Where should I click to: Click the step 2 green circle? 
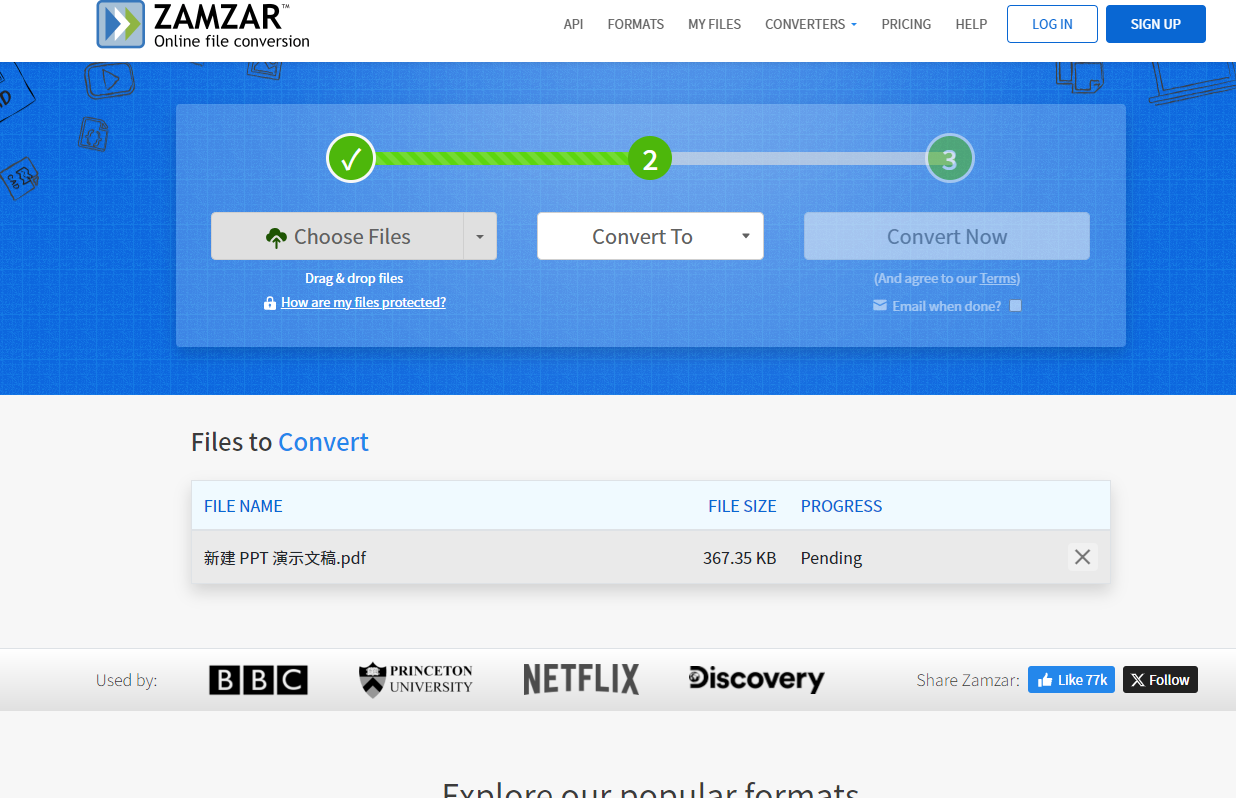[650, 159]
